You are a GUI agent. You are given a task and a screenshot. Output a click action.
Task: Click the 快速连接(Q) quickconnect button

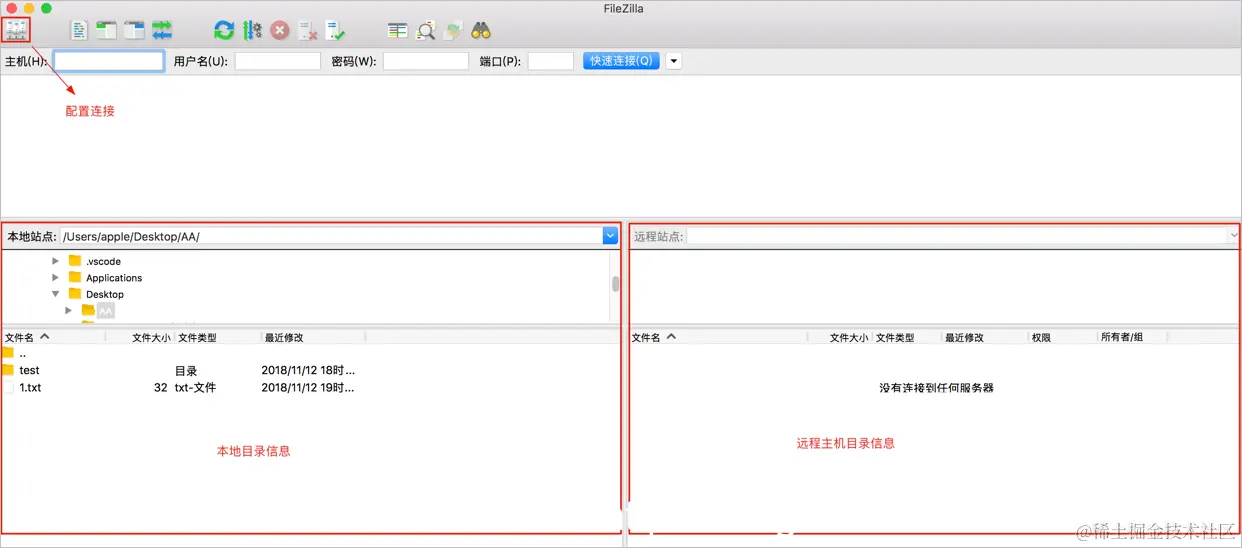[621, 61]
